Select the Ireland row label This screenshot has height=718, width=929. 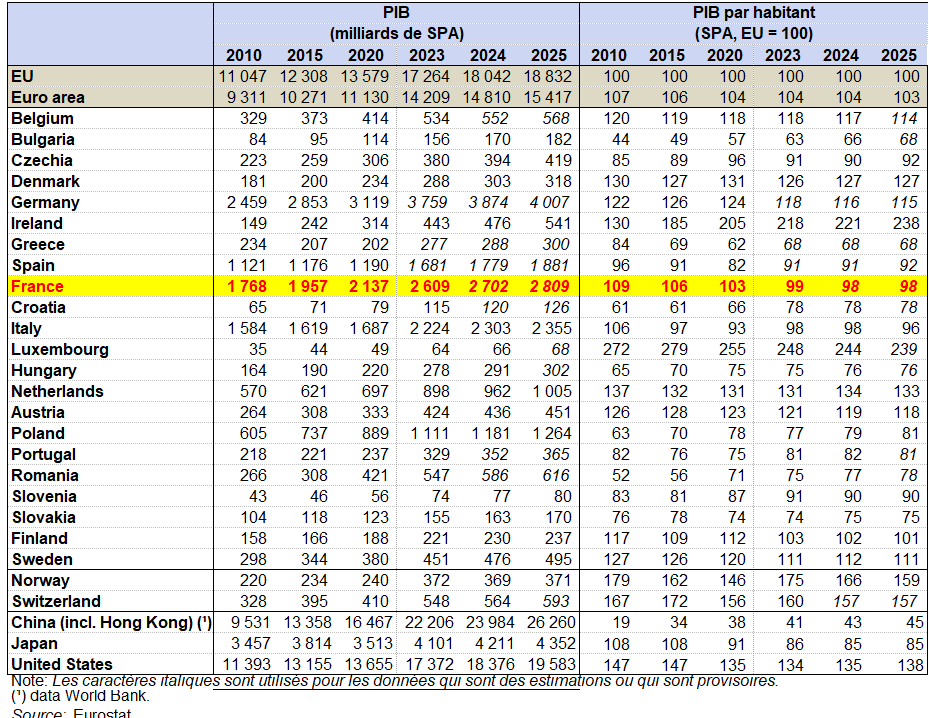tap(37, 223)
